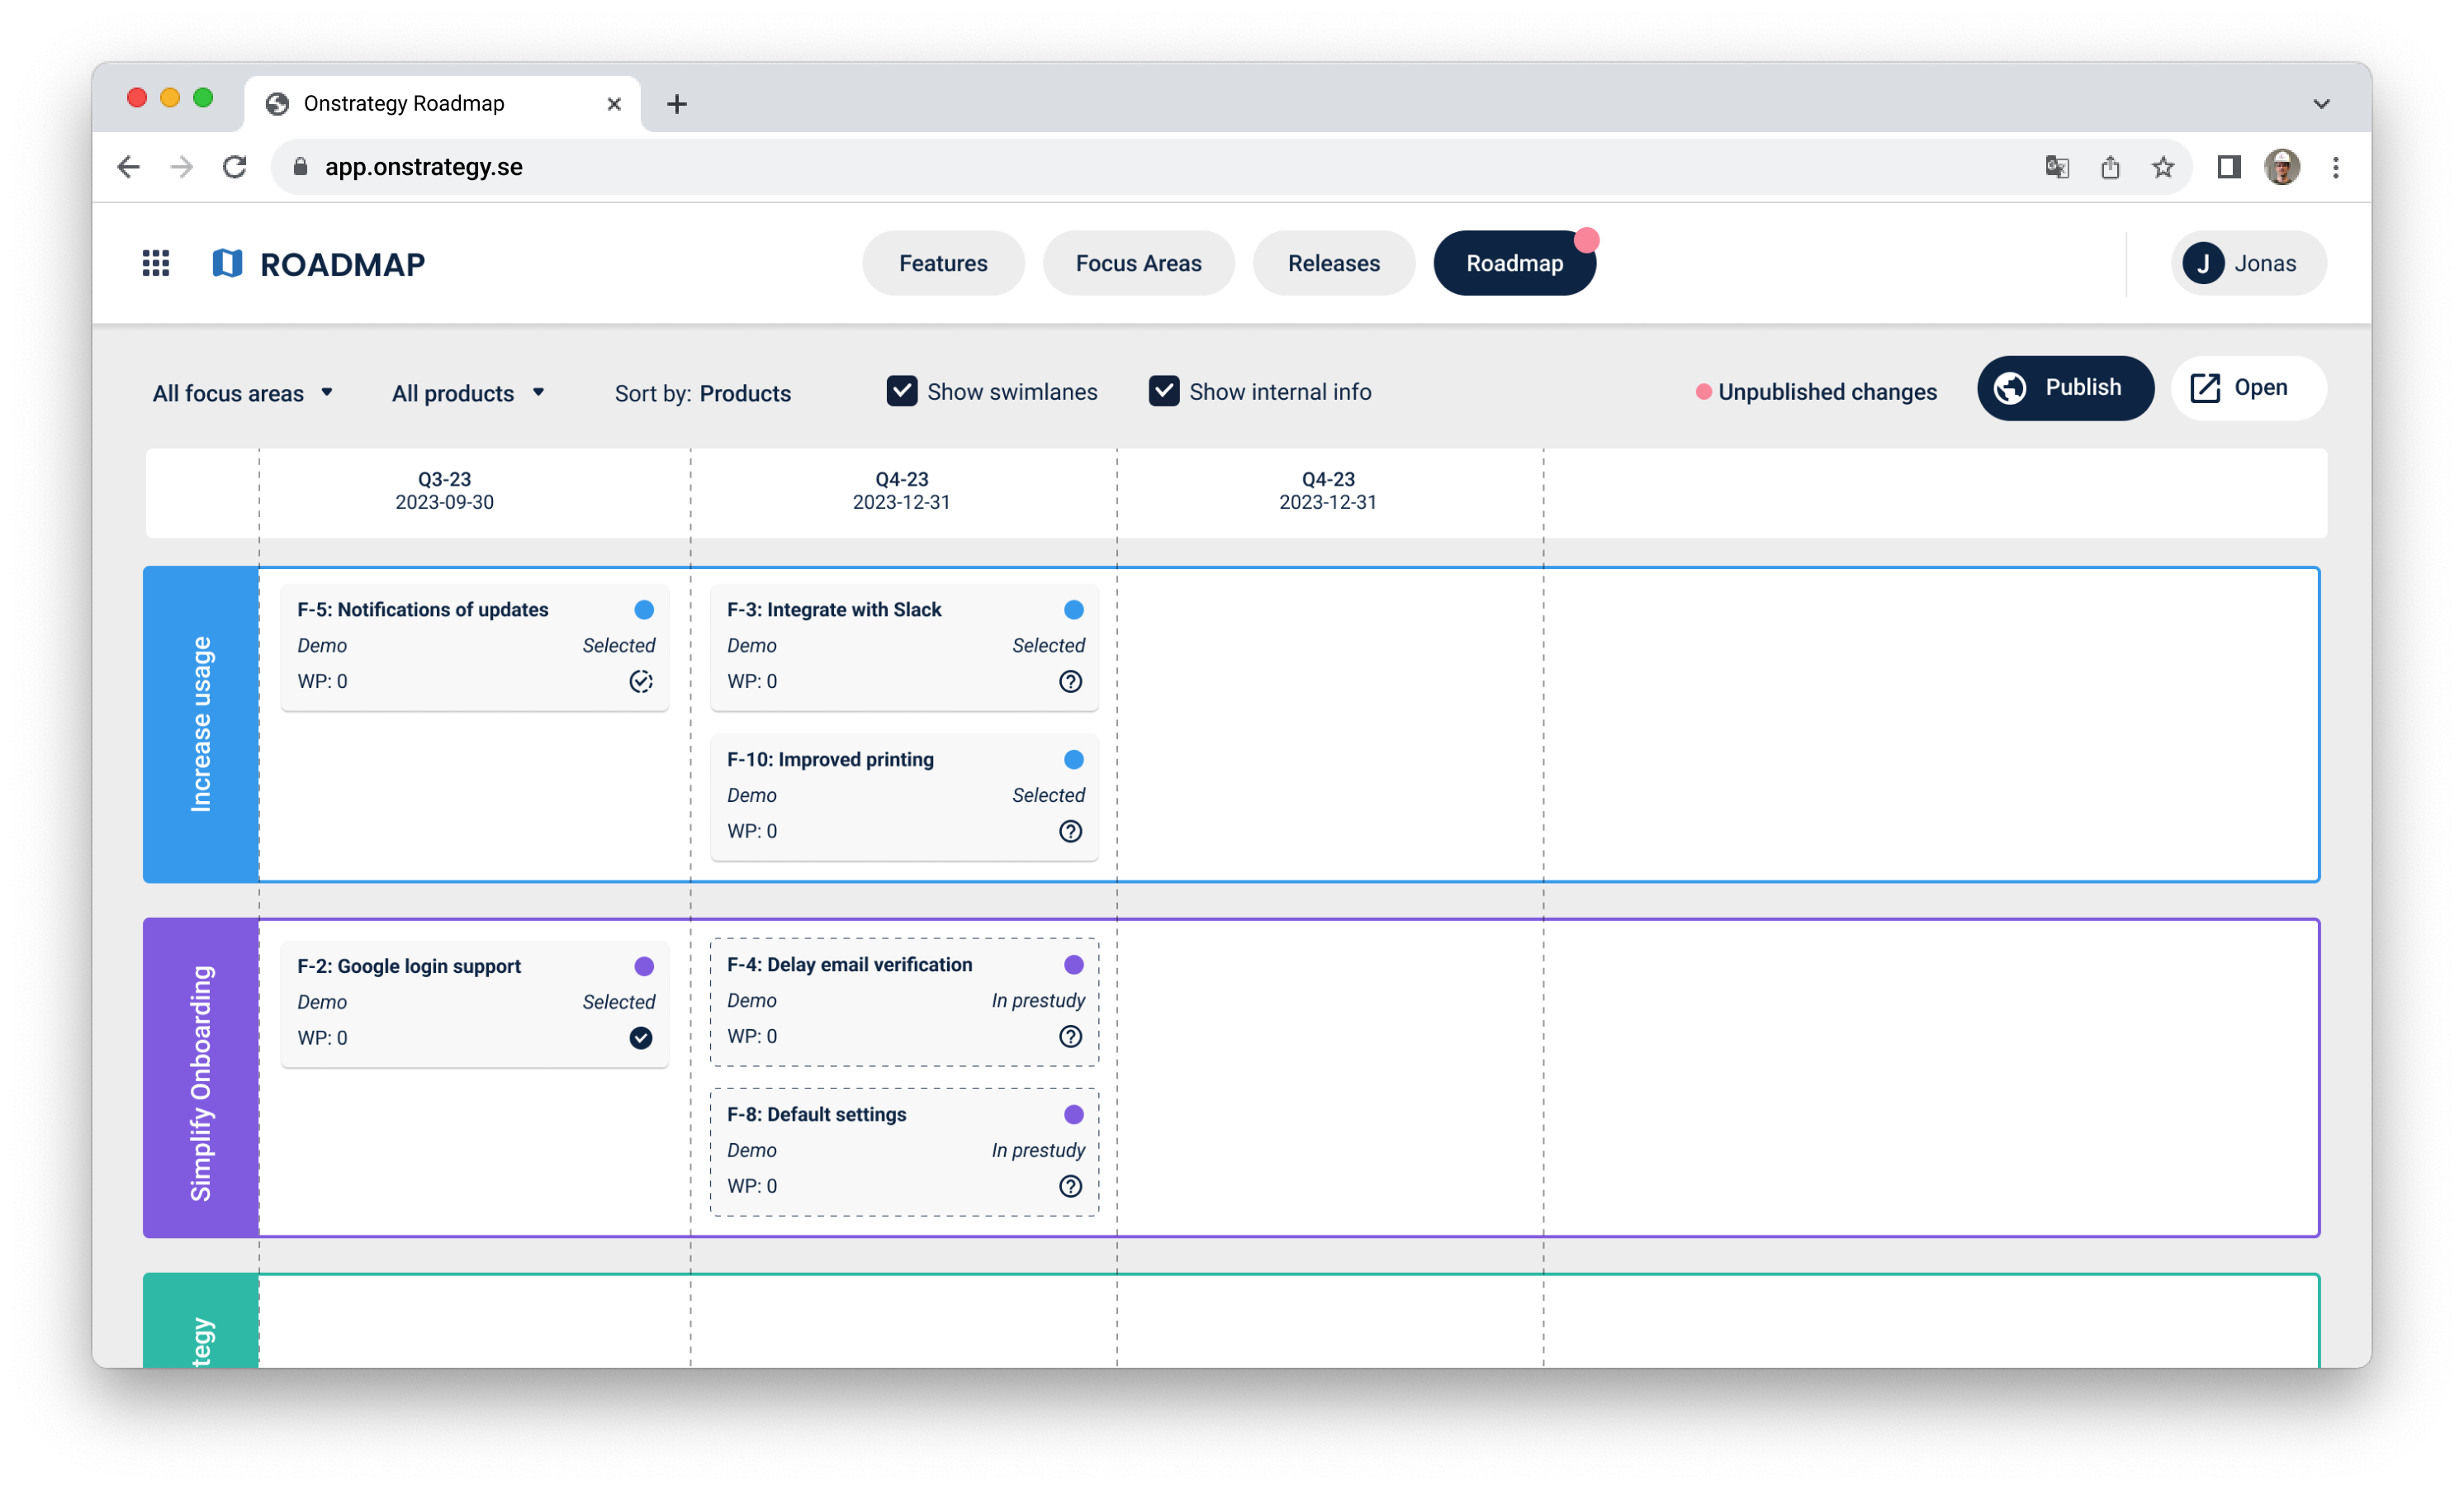2464x1490 pixels.
Task: Publish the roadmap changes
Action: [2064, 388]
